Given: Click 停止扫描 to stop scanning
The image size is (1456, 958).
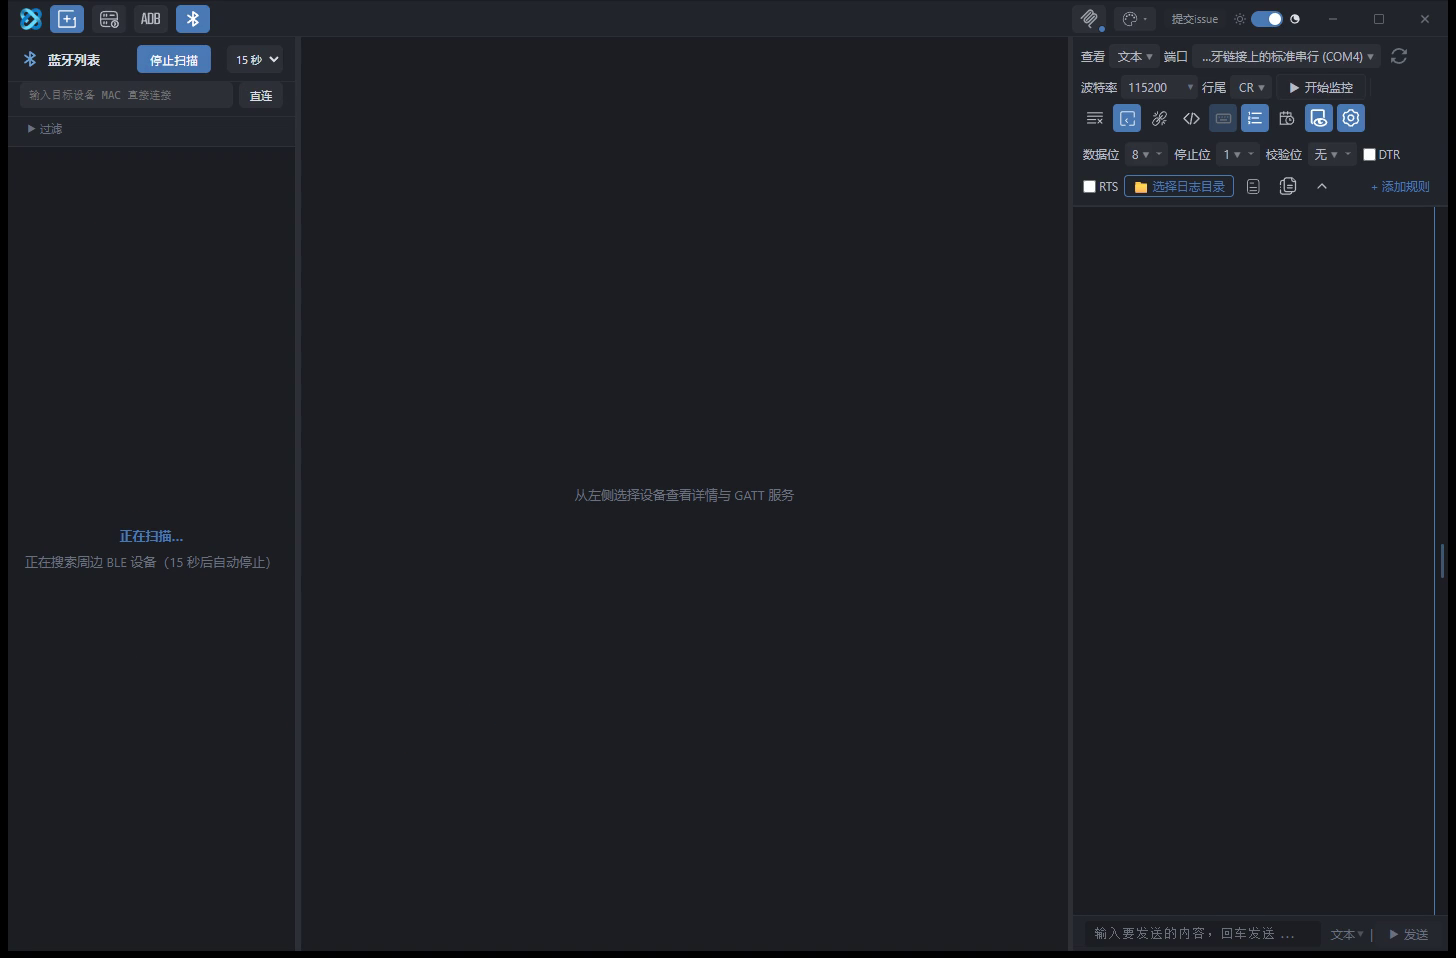Looking at the screenshot, I should tap(174, 60).
